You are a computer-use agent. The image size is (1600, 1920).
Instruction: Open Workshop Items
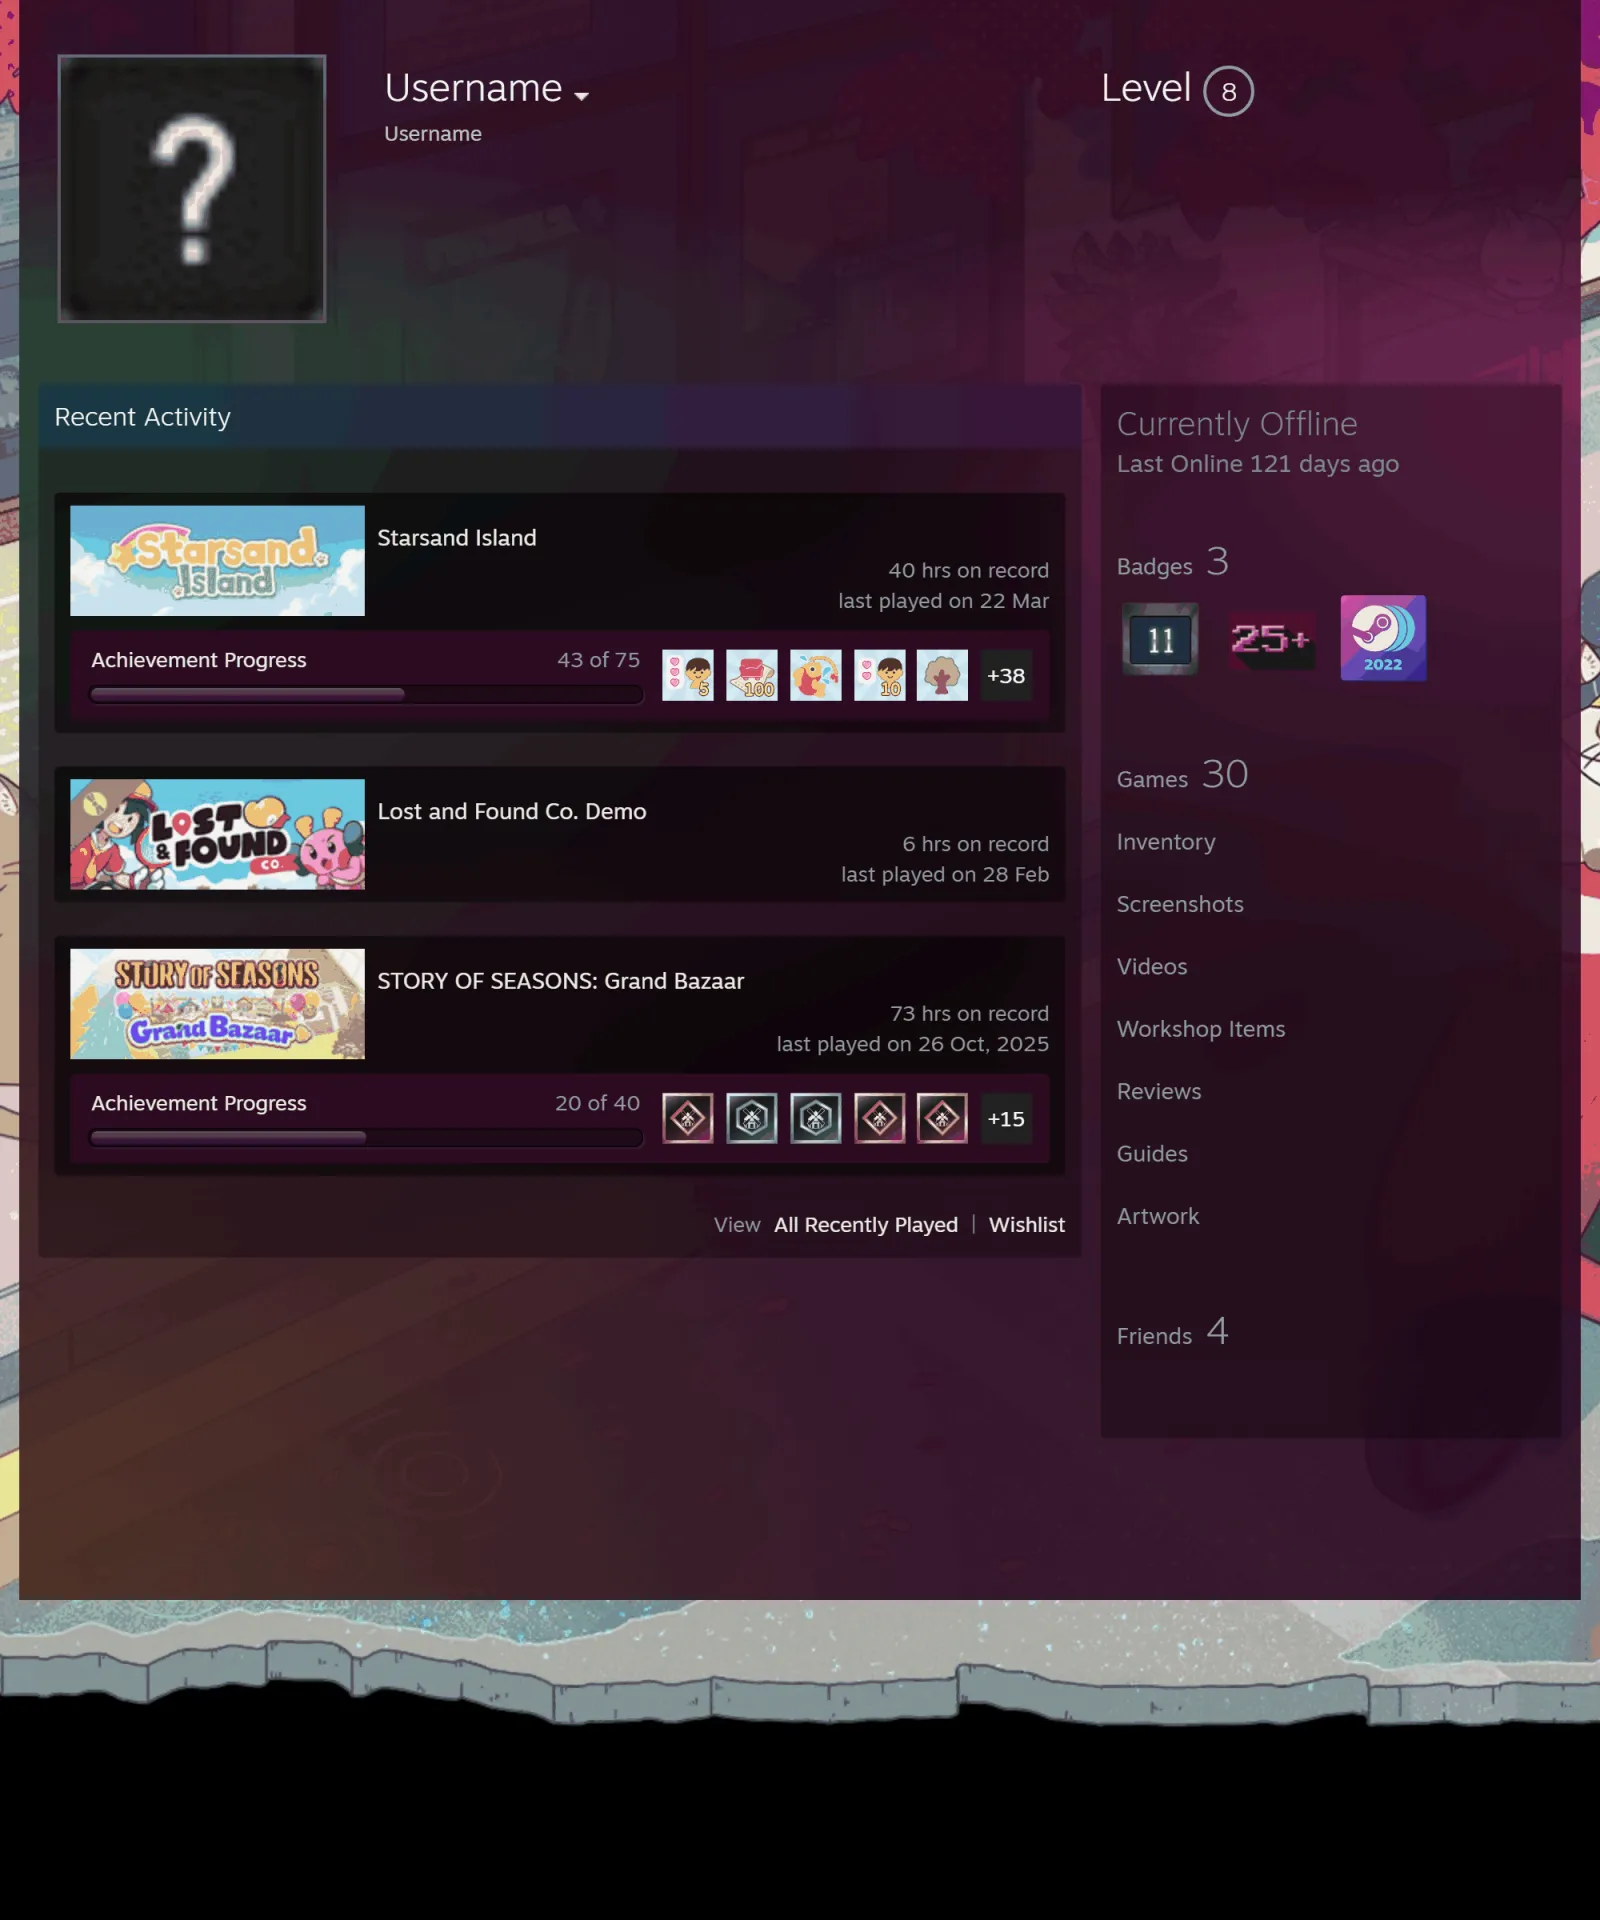coord(1201,1029)
